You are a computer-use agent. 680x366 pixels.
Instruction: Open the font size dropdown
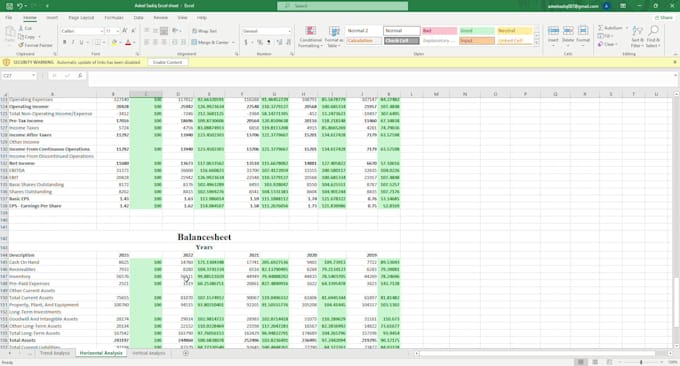[118, 31]
